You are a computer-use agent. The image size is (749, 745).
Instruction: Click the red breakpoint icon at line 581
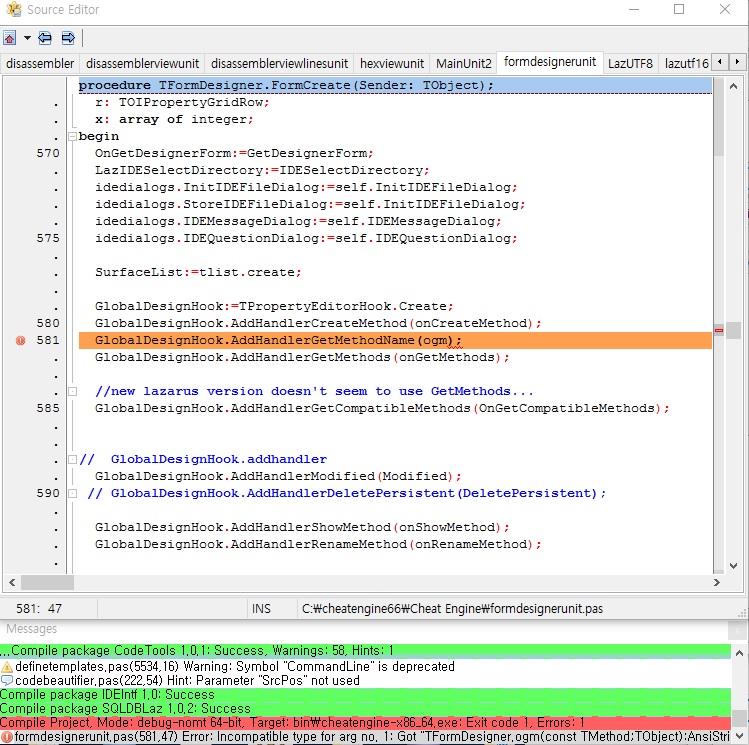tap(20, 341)
